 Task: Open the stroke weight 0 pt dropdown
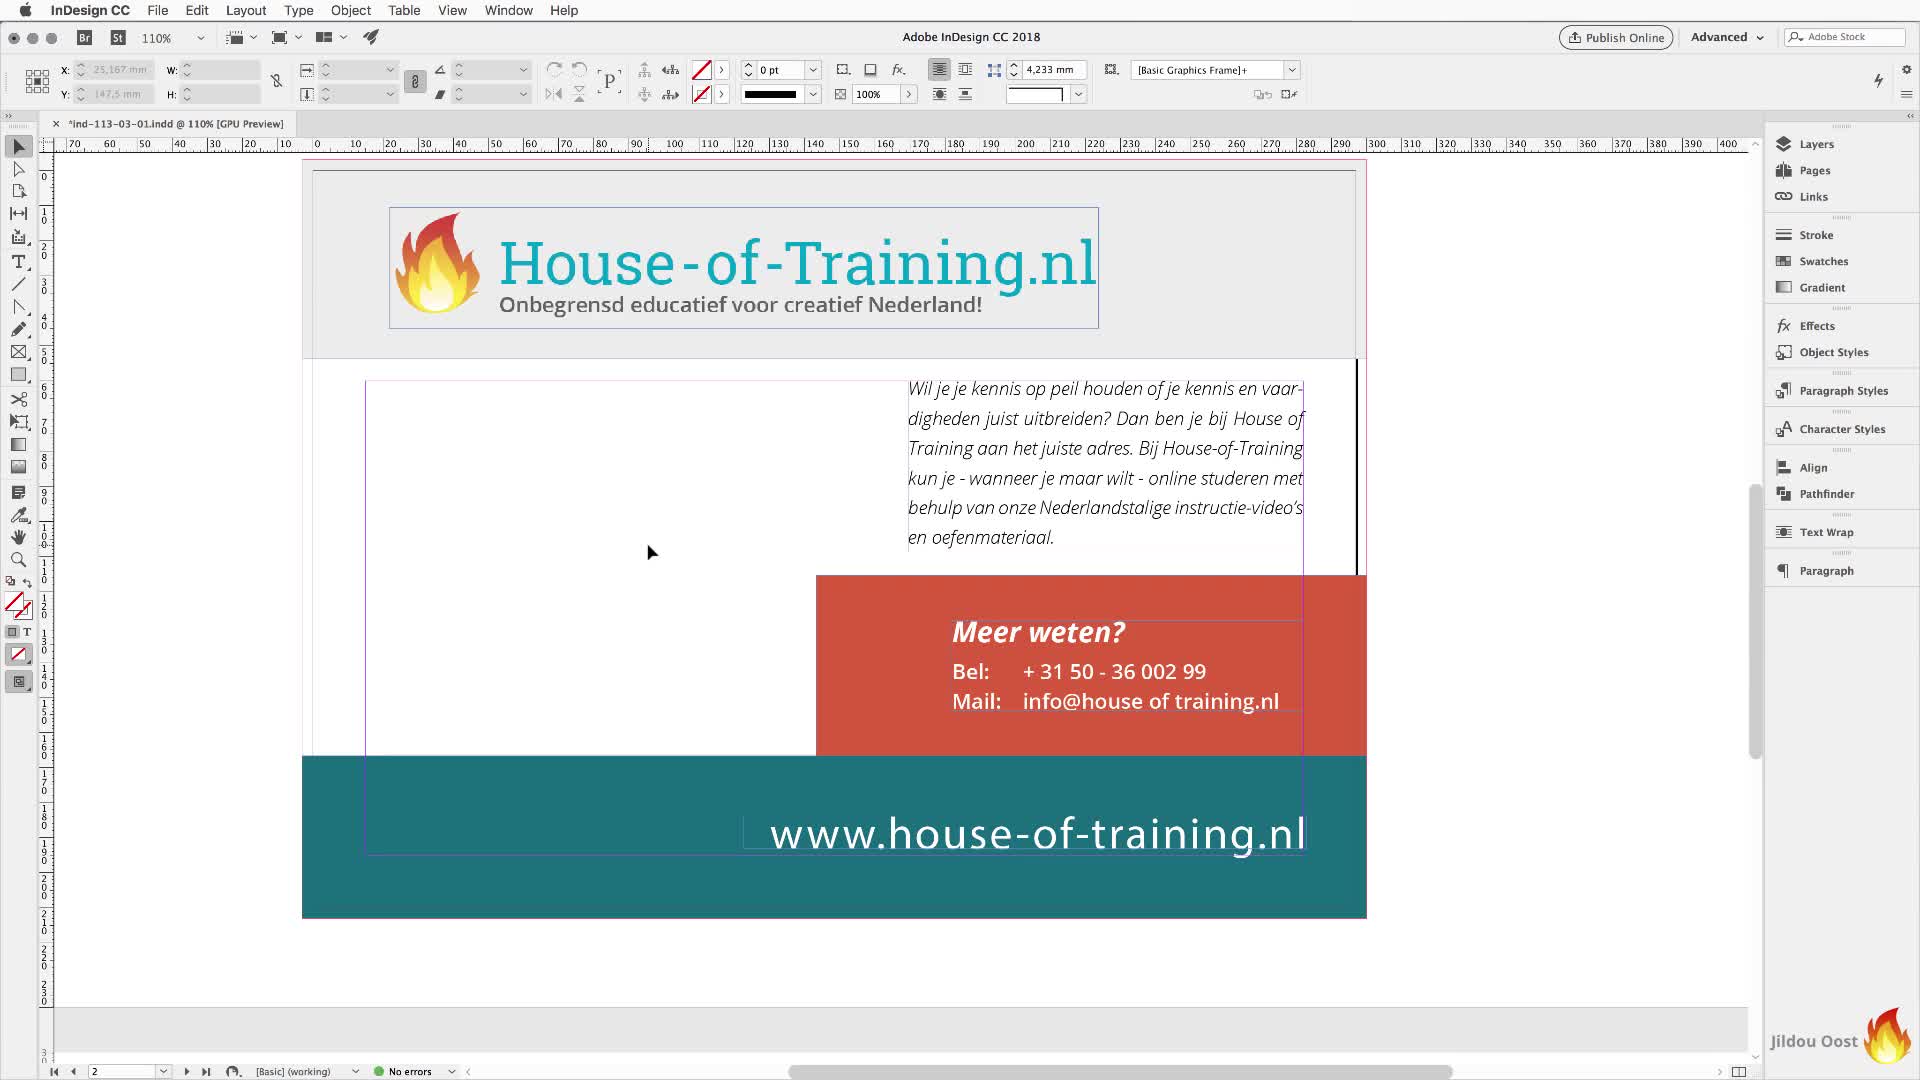click(813, 70)
